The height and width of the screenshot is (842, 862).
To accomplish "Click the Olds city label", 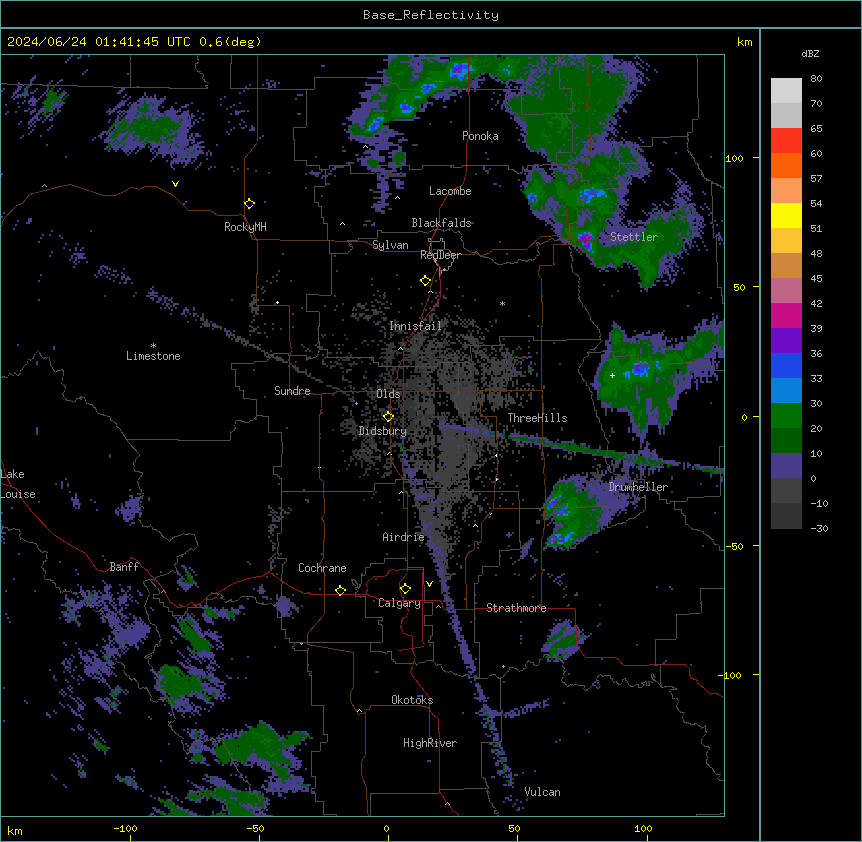I will click(388, 394).
